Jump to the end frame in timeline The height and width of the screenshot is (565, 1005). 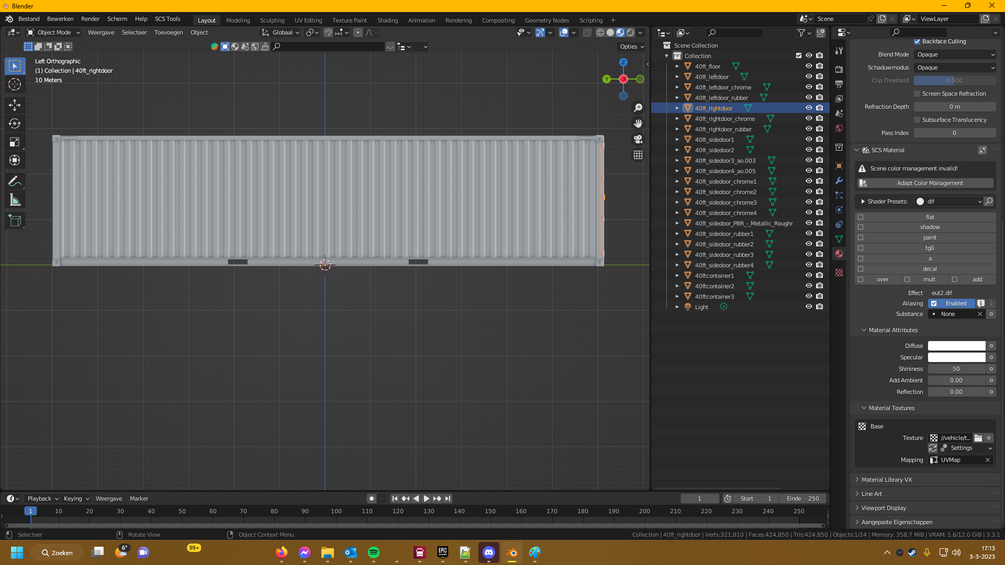click(448, 498)
